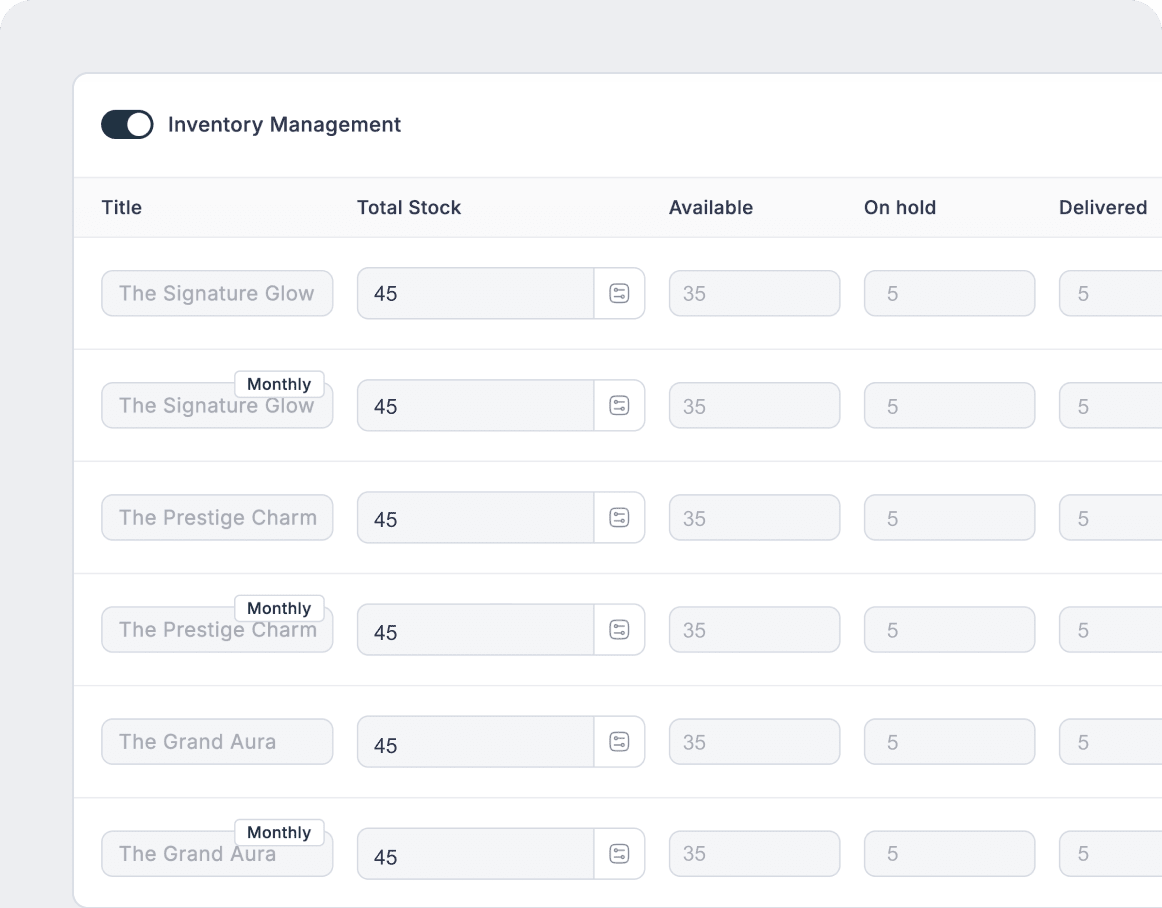The width and height of the screenshot is (1162, 908).
Task: Click the Monthly badge on The Signature Glow
Action: pos(279,383)
